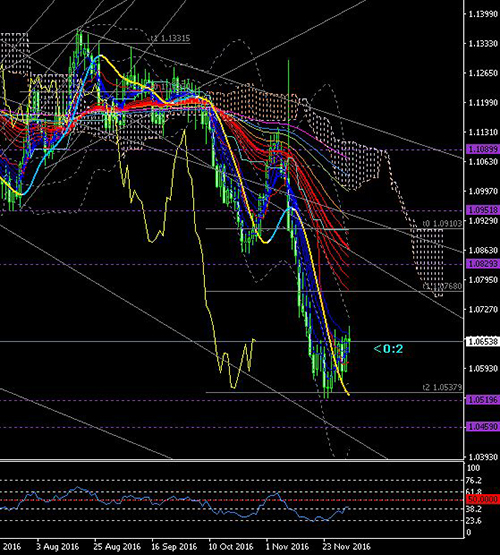Click the 3 Aug 2016 date label
The height and width of the screenshot is (555, 500).
(x=57, y=547)
